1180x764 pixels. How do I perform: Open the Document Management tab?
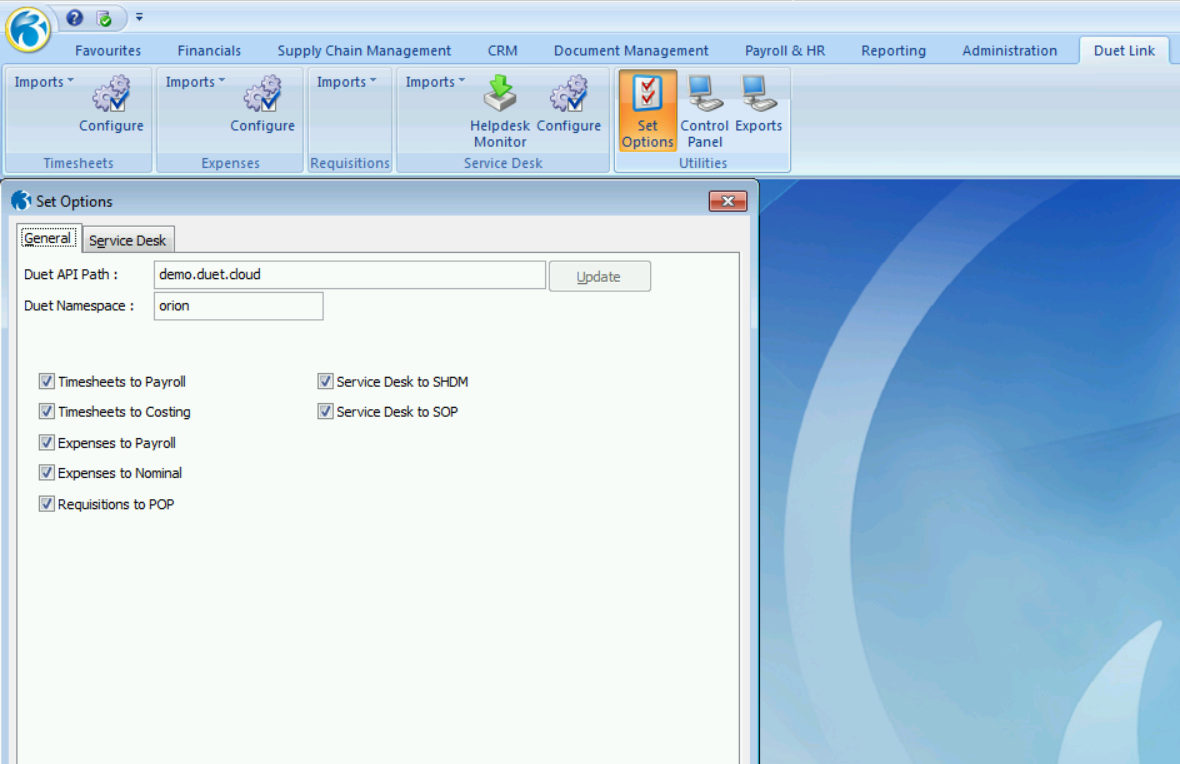click(631, 50)
